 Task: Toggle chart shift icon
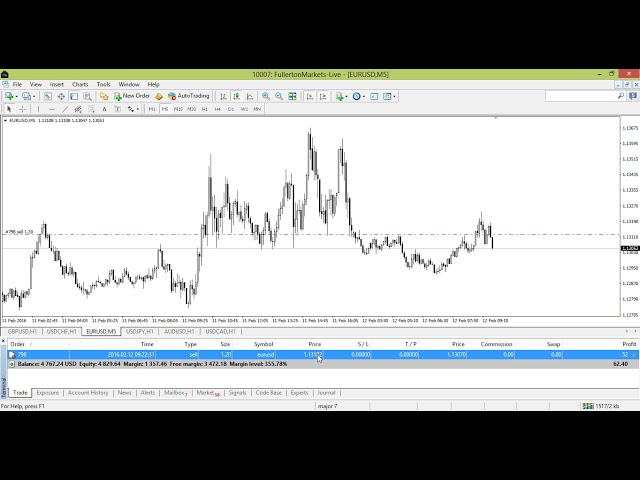[322, 96]
